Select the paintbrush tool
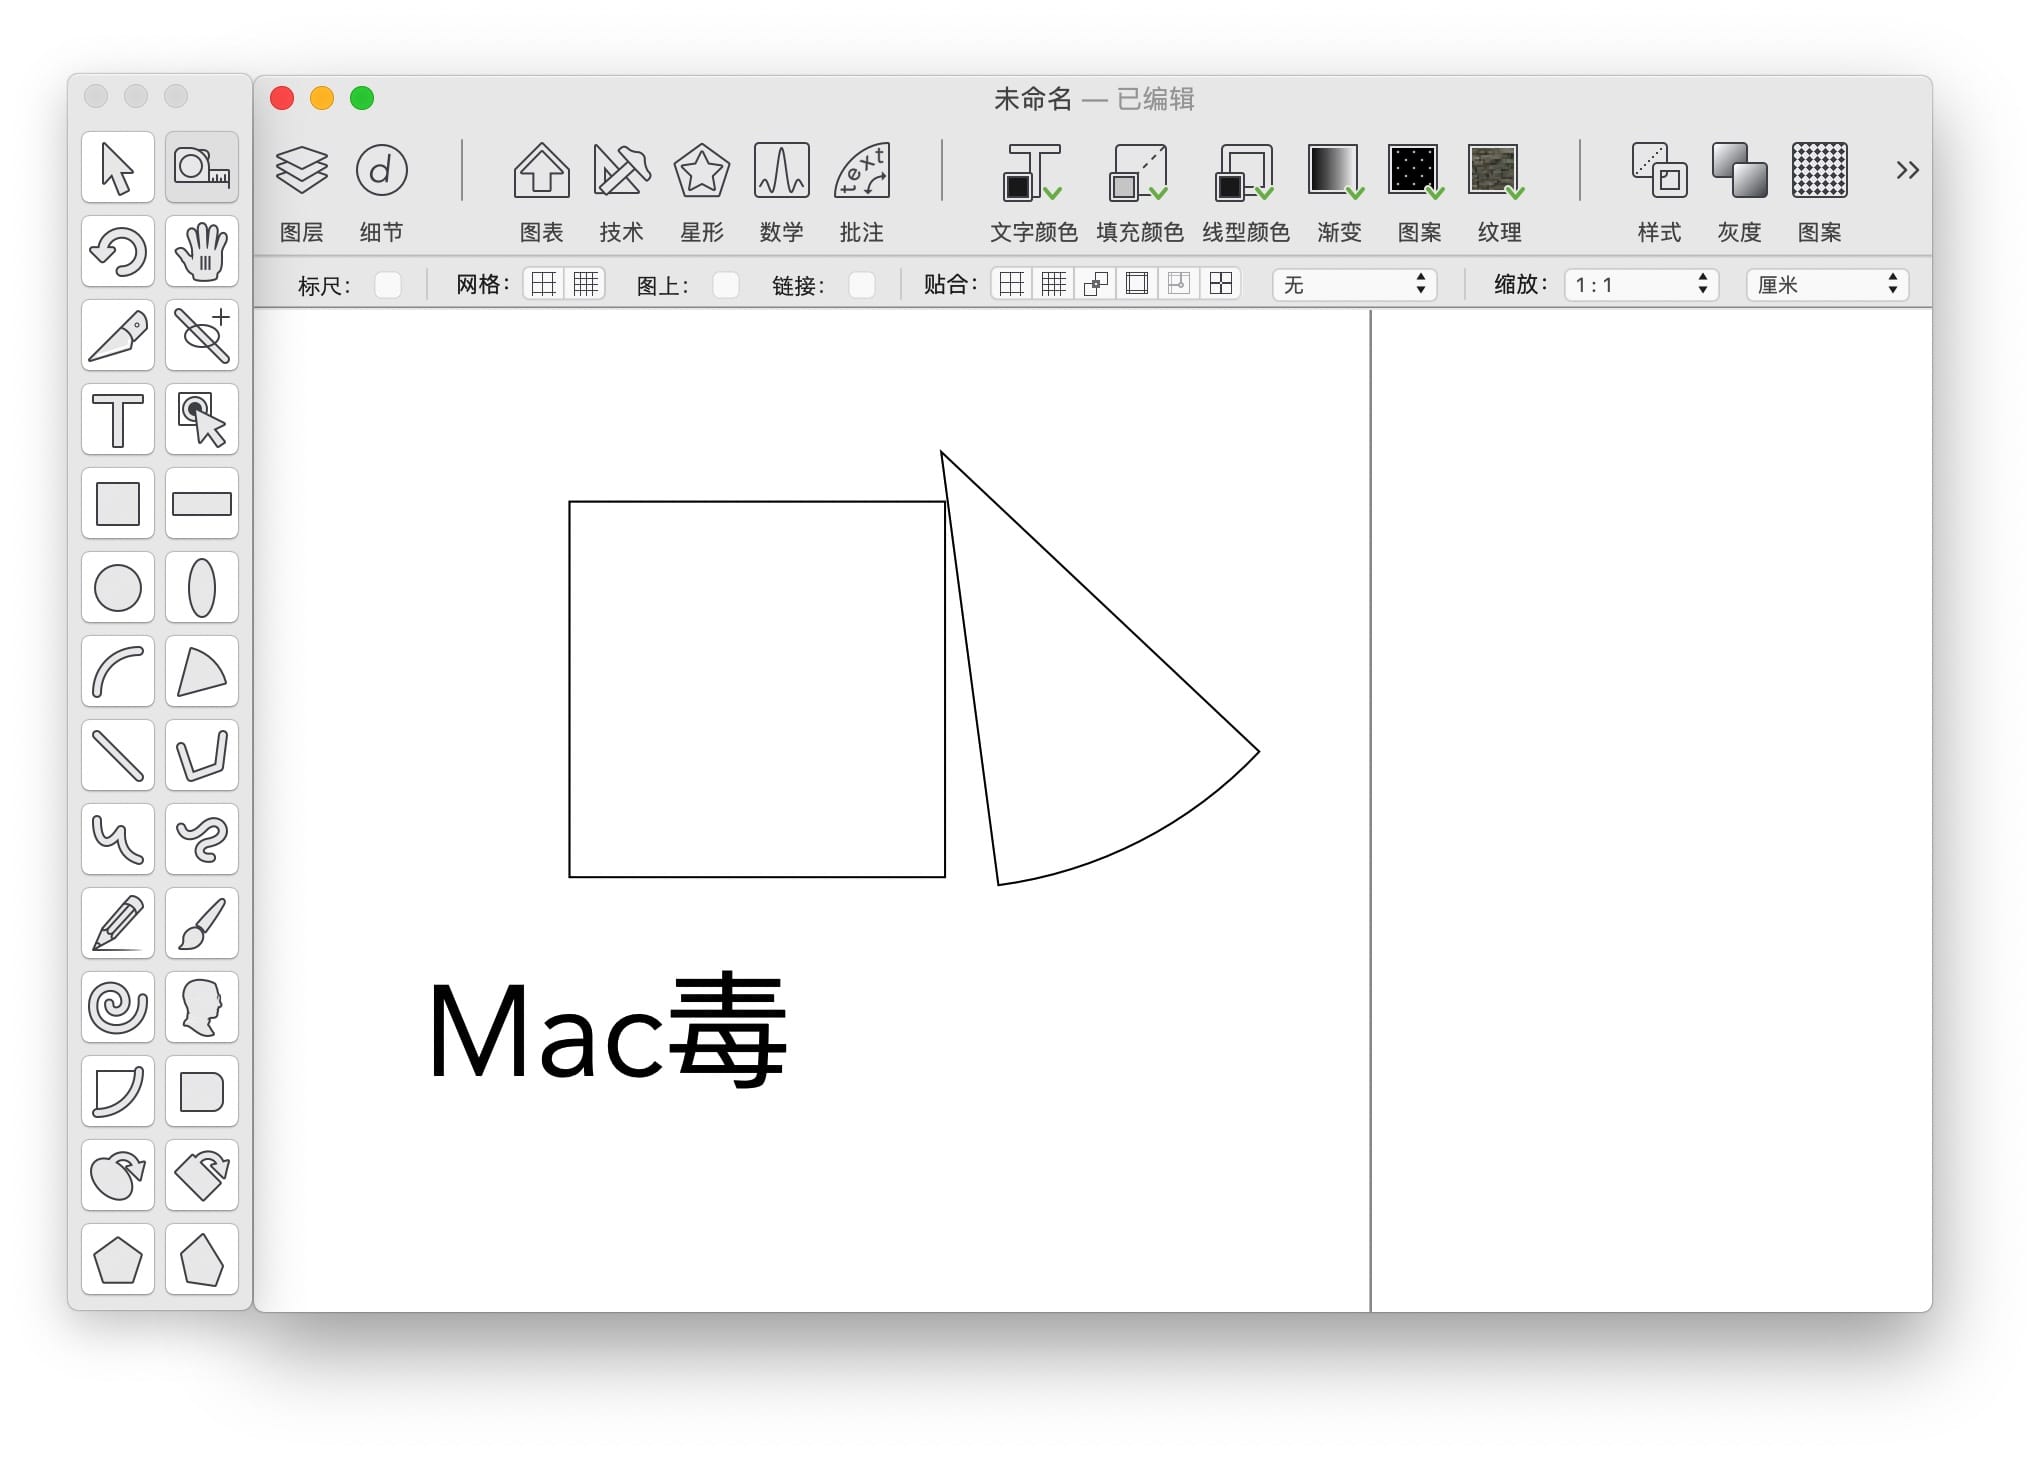 [202, 923]
